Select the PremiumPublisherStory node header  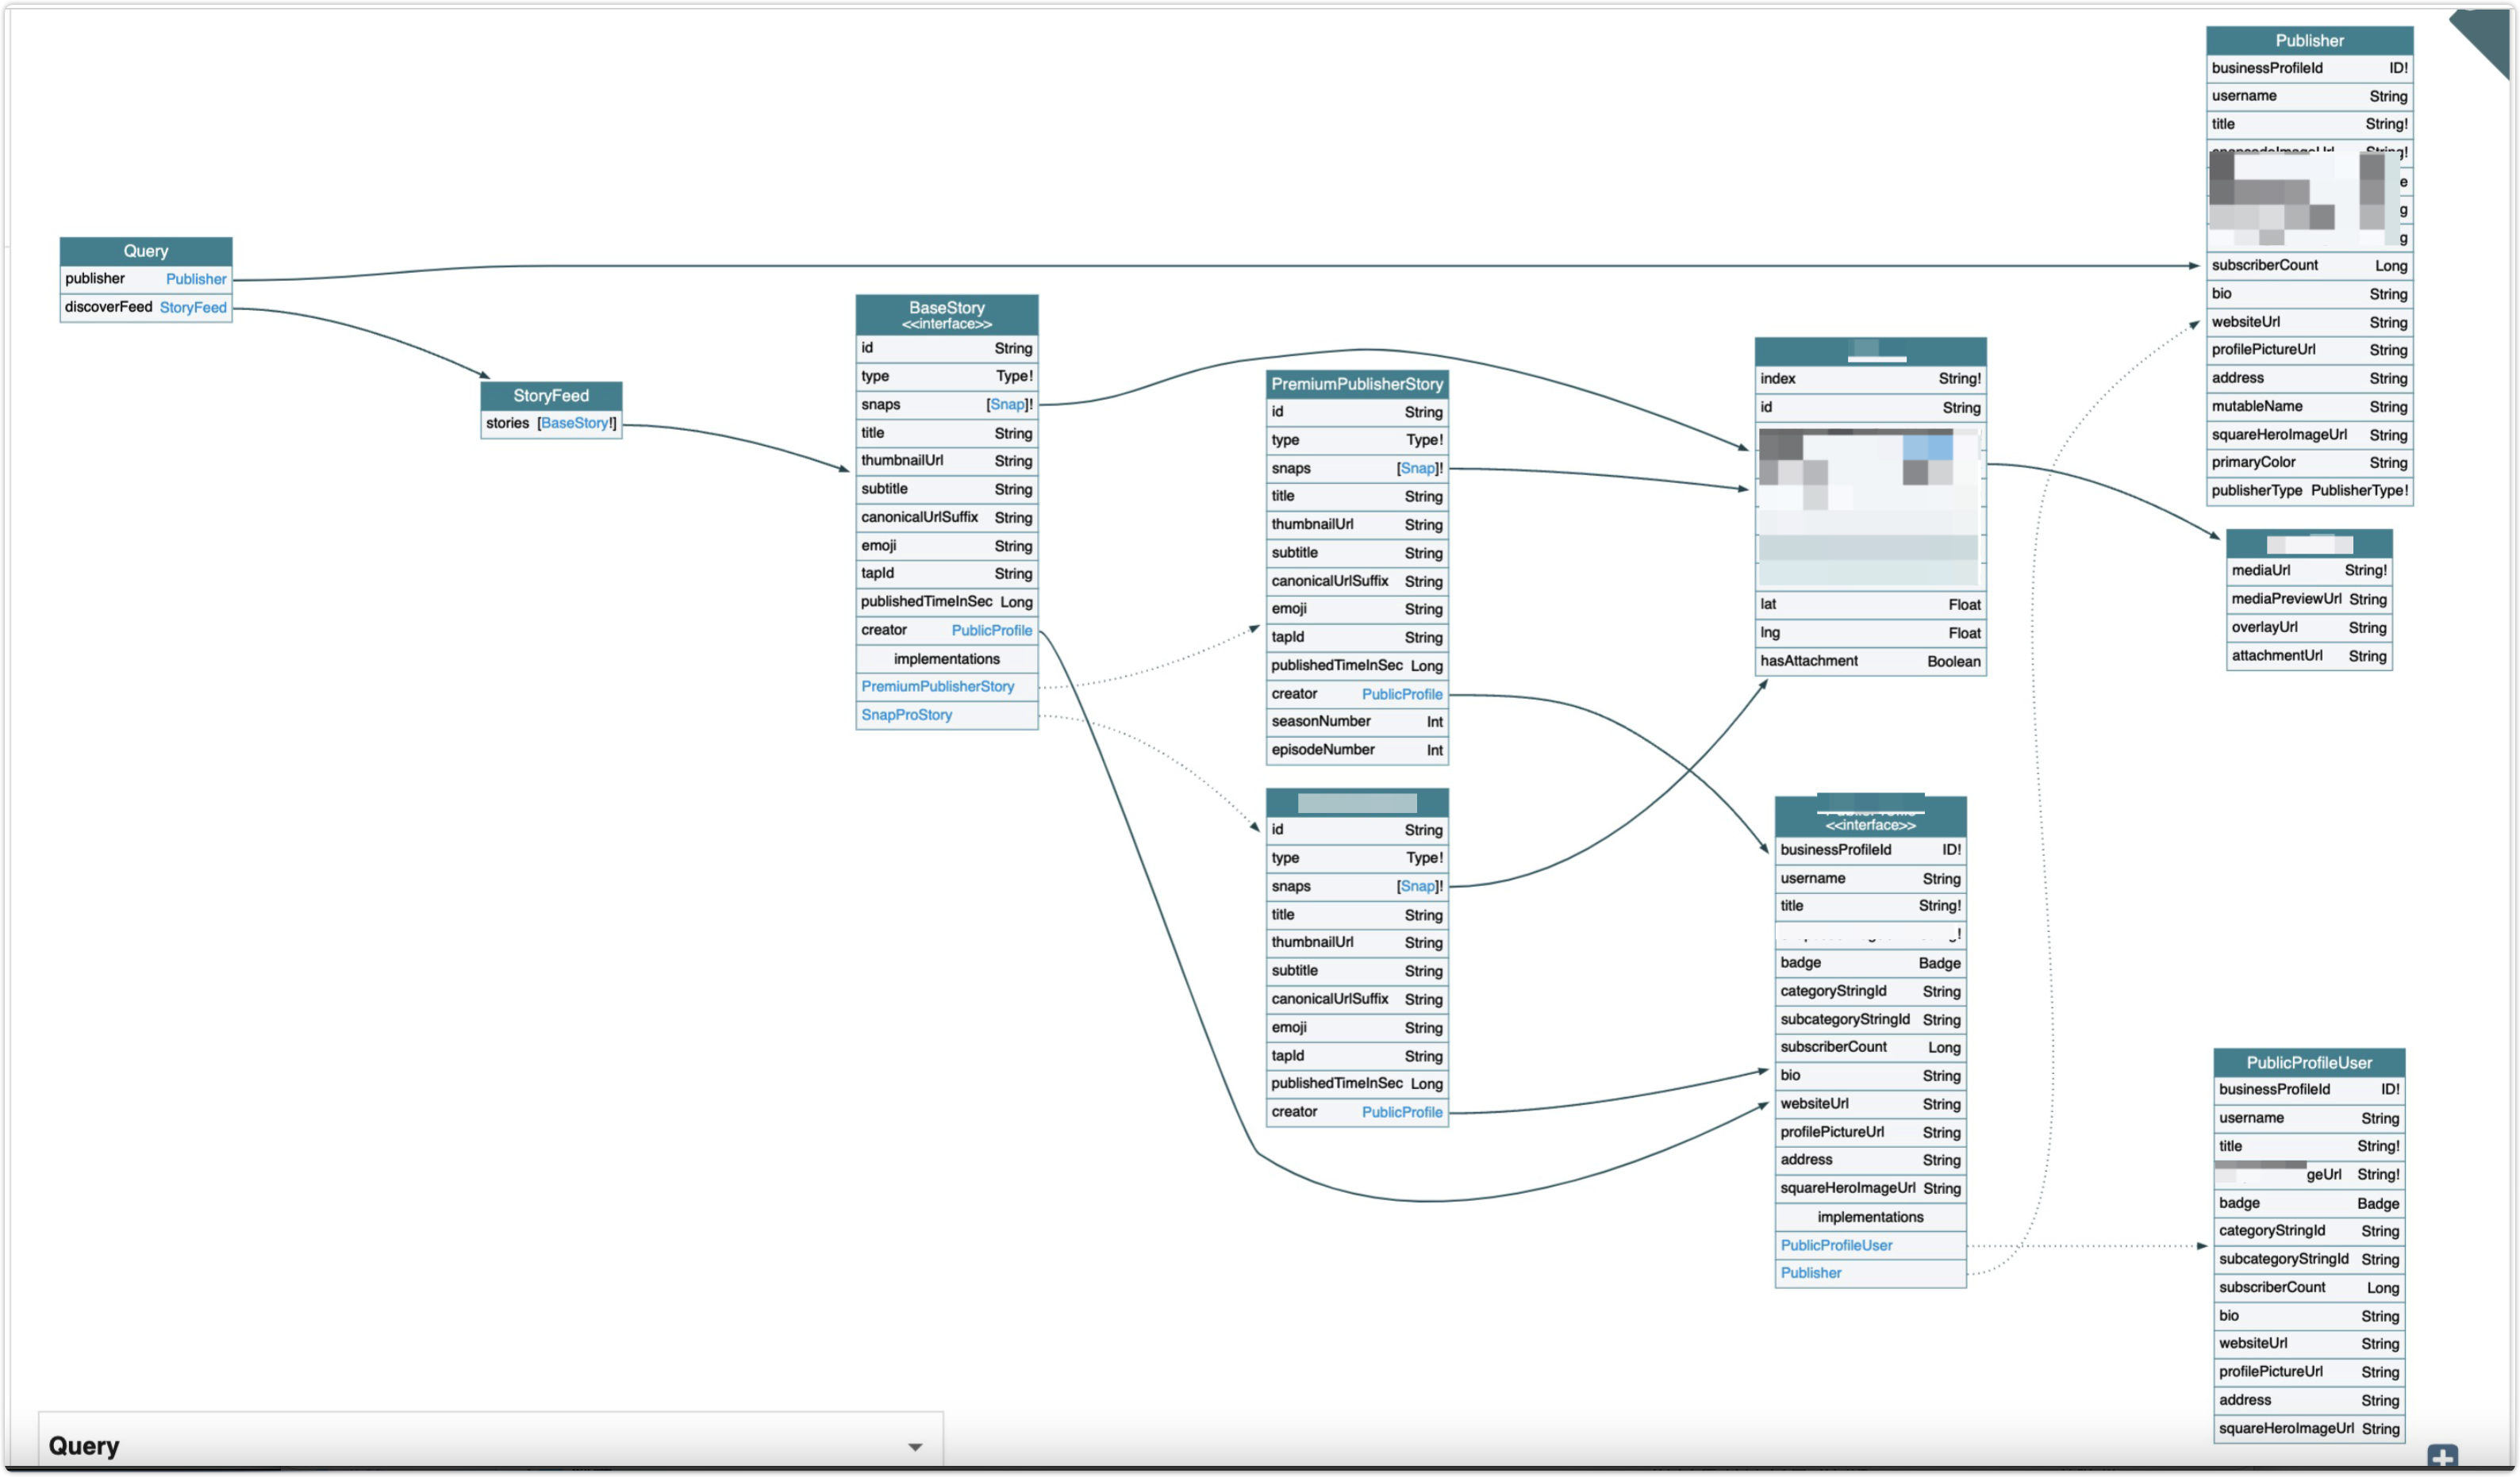click(x=1357, y=384)
